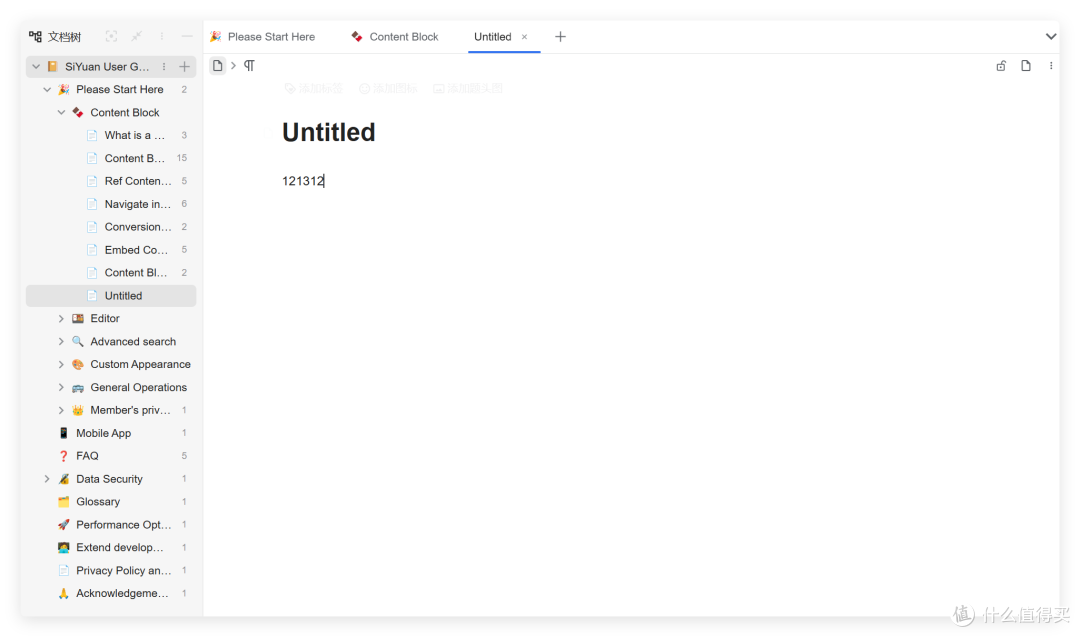1080x637 pixels.
Task: Click the add tag button above title
Action: click(x=313, y=89)
